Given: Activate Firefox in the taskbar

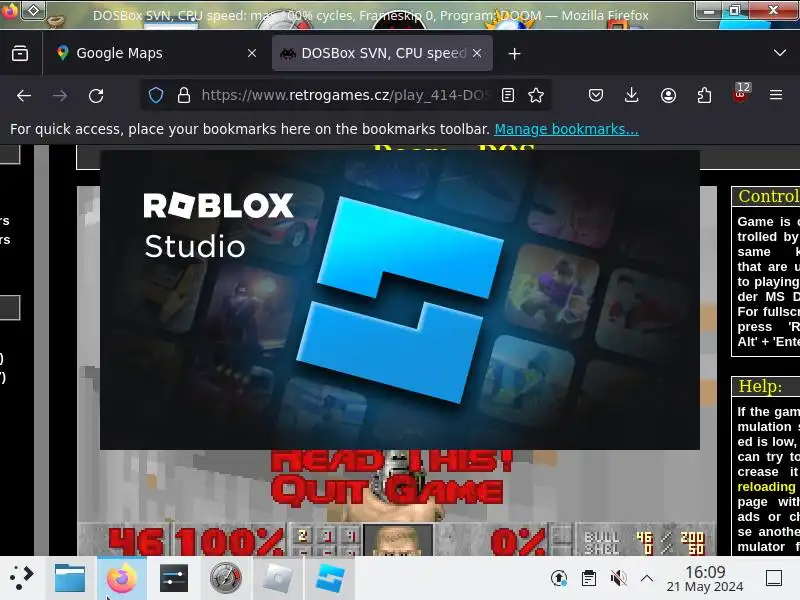Looking at the screenshot, I should pos(121,578).
